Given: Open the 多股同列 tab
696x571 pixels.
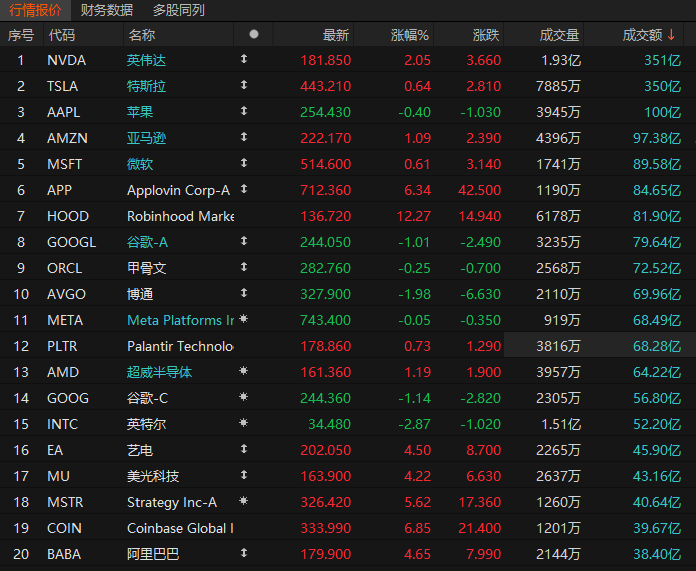Looking at the screenshot, I should [178, 10].
